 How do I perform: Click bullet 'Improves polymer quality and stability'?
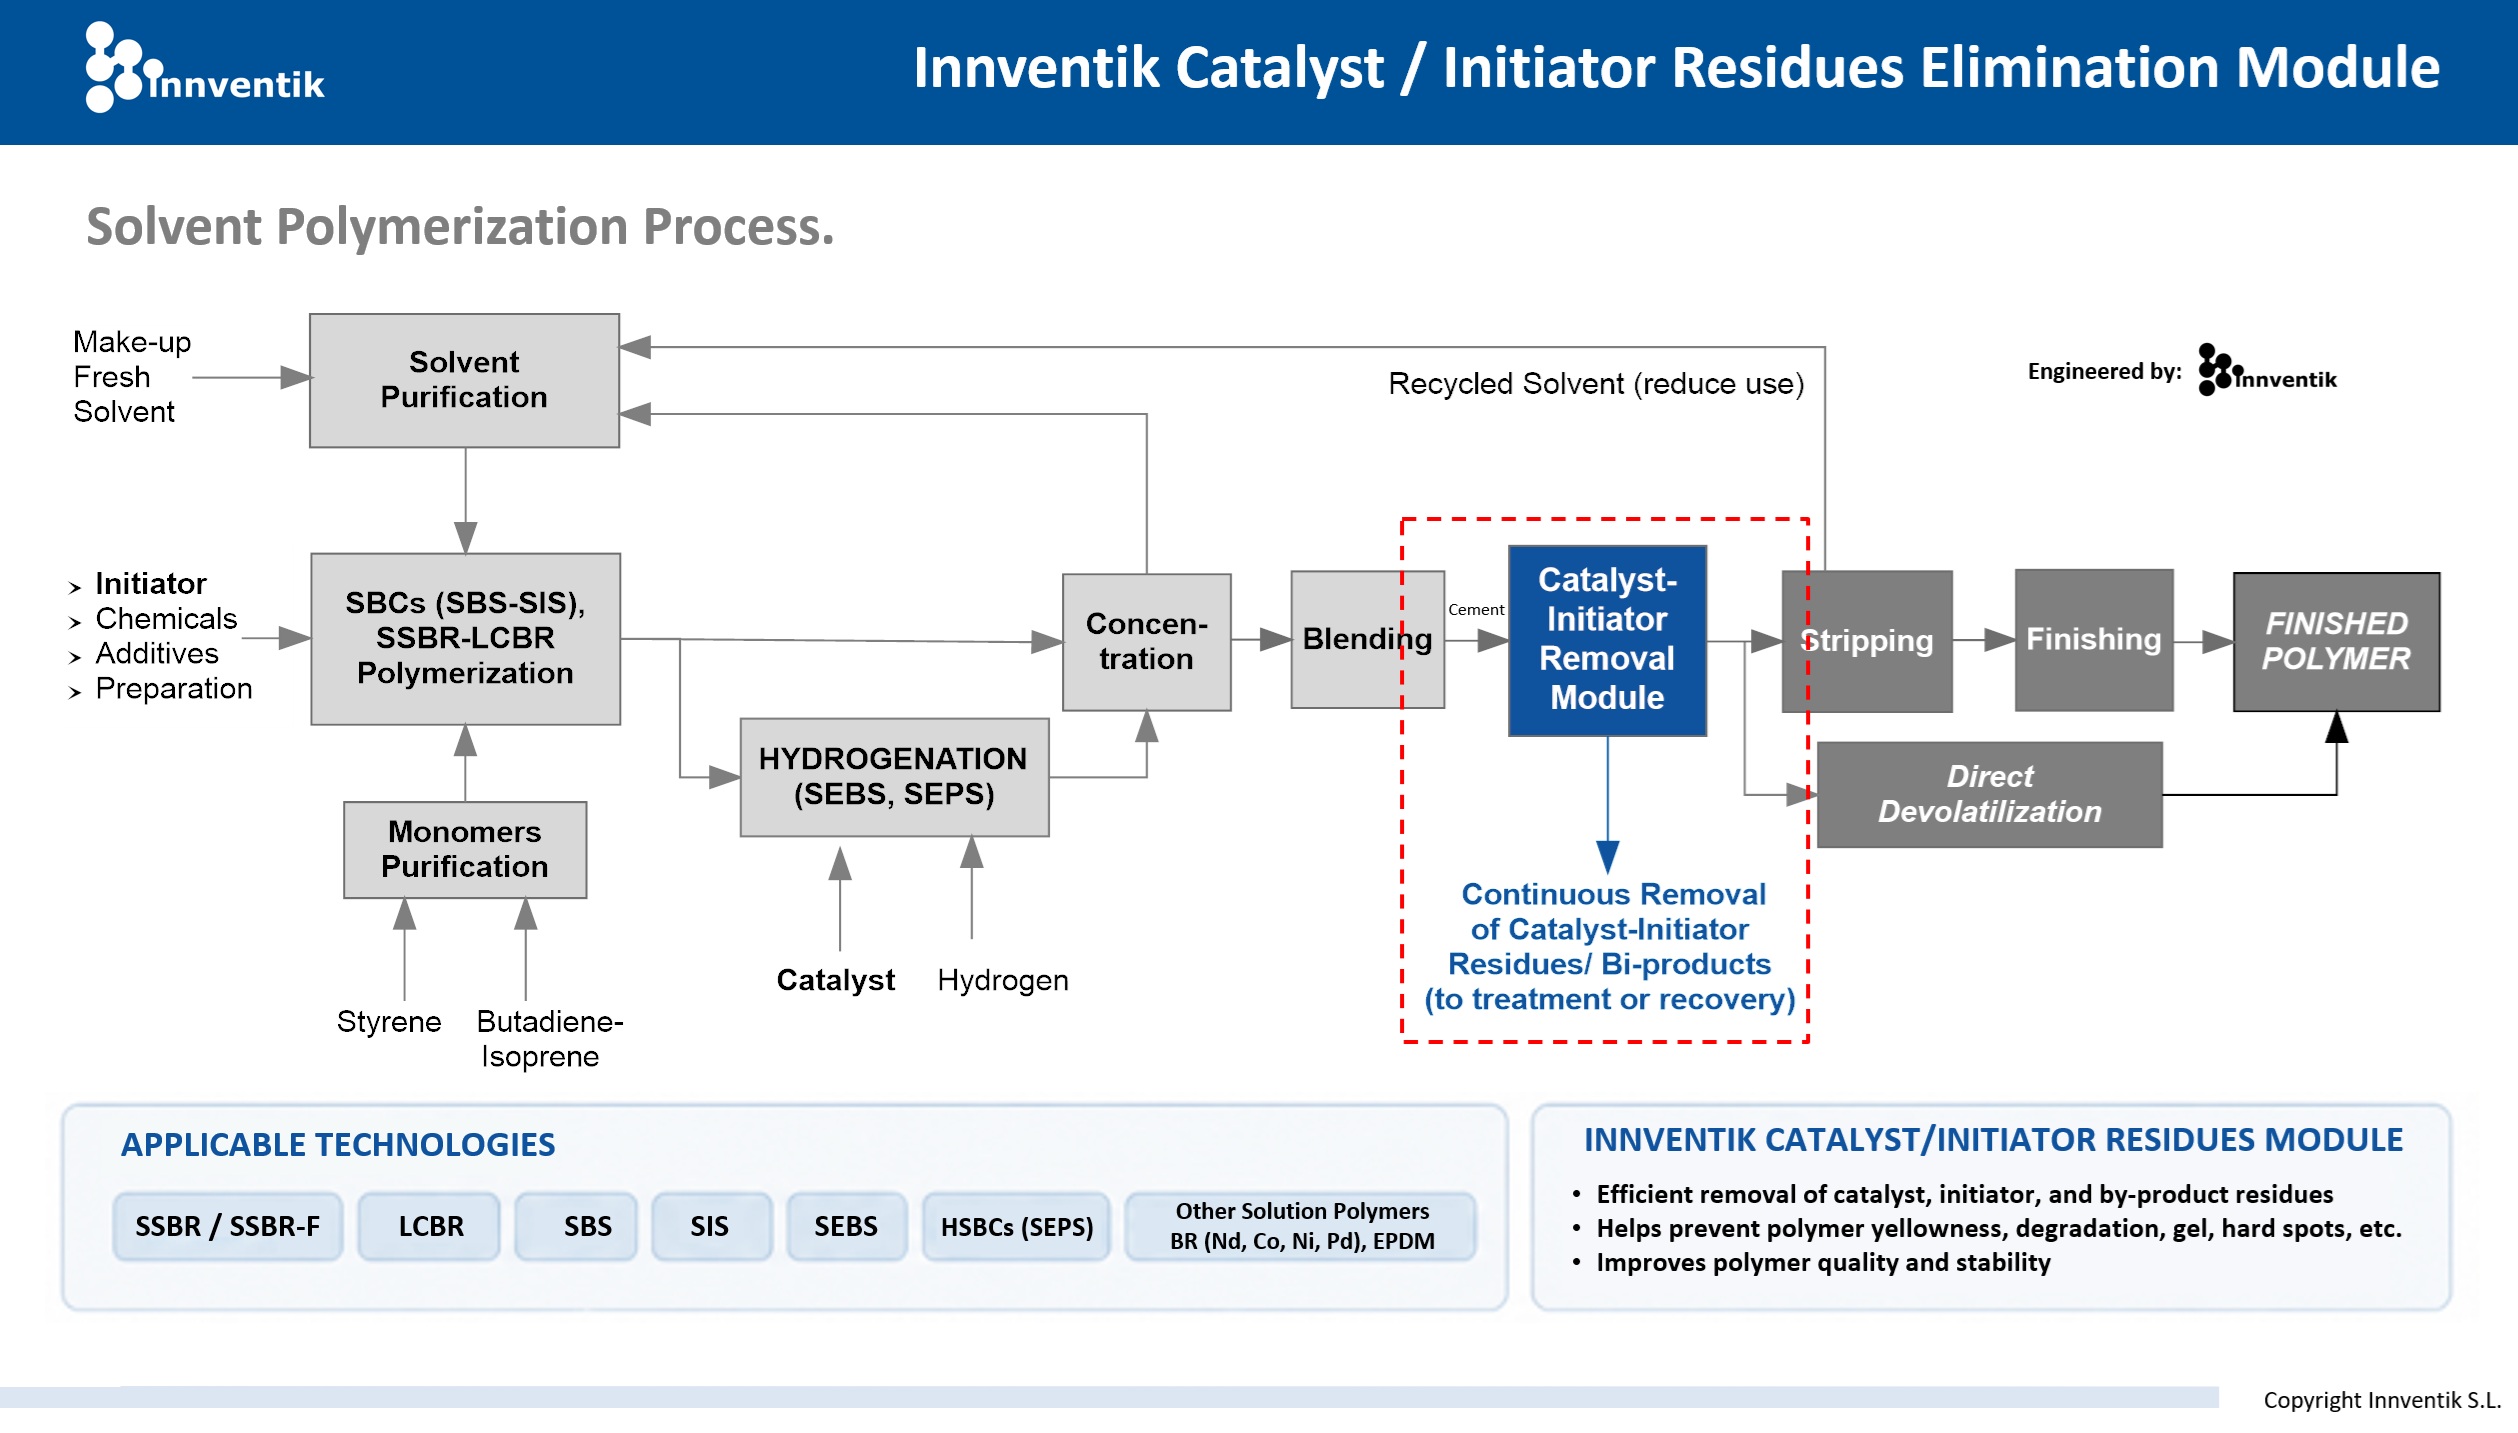pos(1823,1262)
